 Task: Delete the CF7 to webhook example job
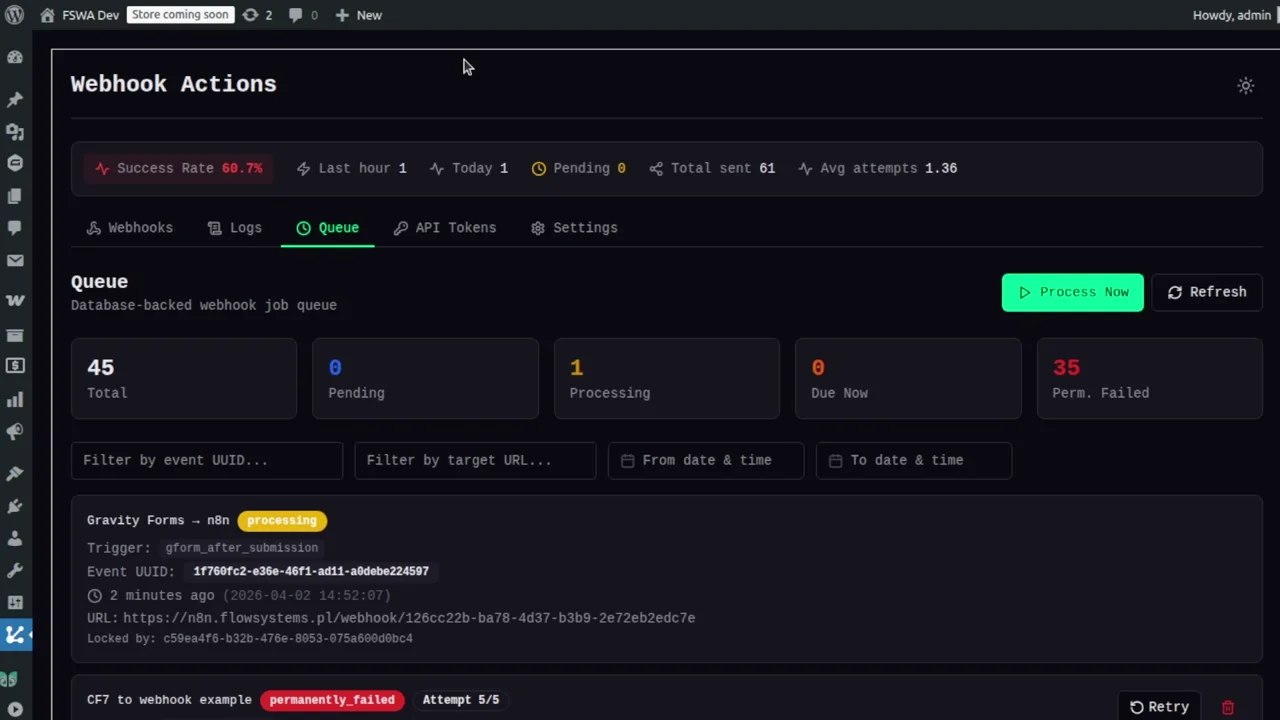click(x=1228, y=707)
